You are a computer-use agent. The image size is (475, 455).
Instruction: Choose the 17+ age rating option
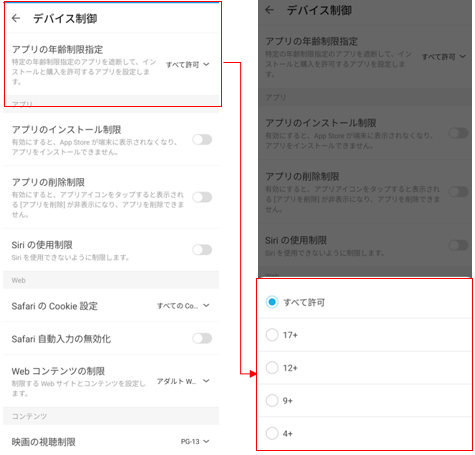[x=365, y=335]
